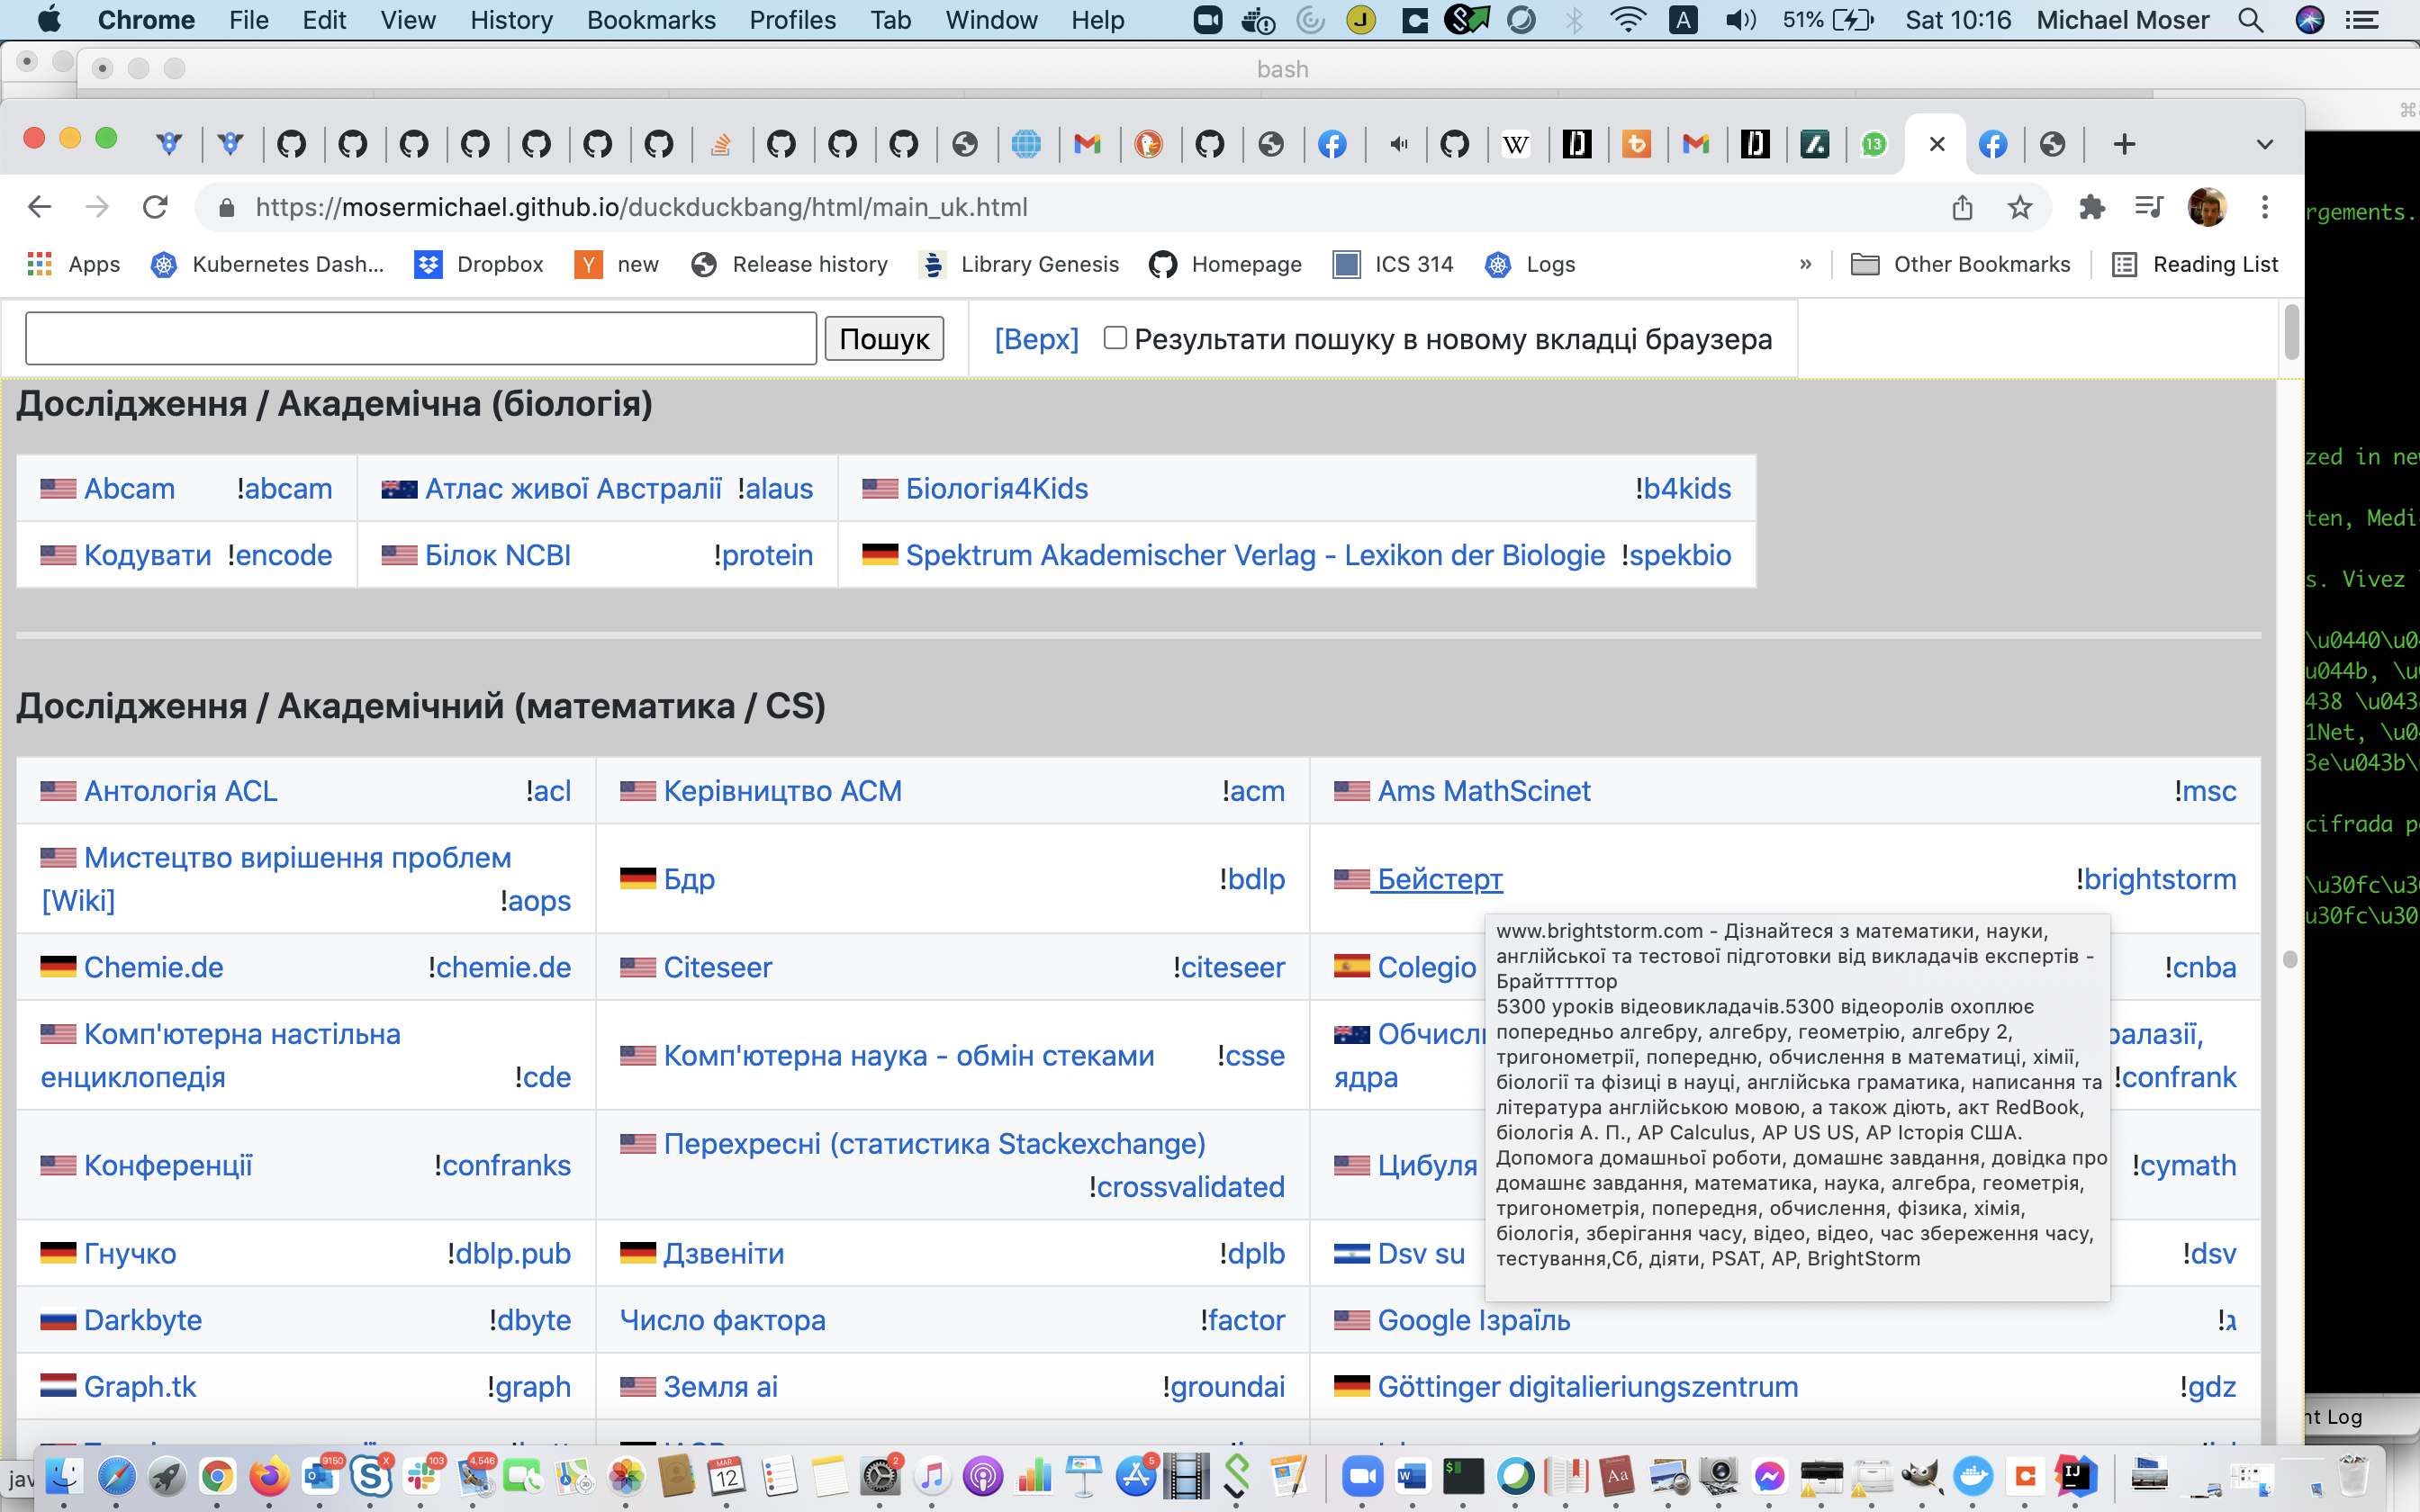The height and width of the screenshot is (1512, 2420).
Task: Open the Bookmarks menu
Action: pyautogui.click(x=651, y=20)
